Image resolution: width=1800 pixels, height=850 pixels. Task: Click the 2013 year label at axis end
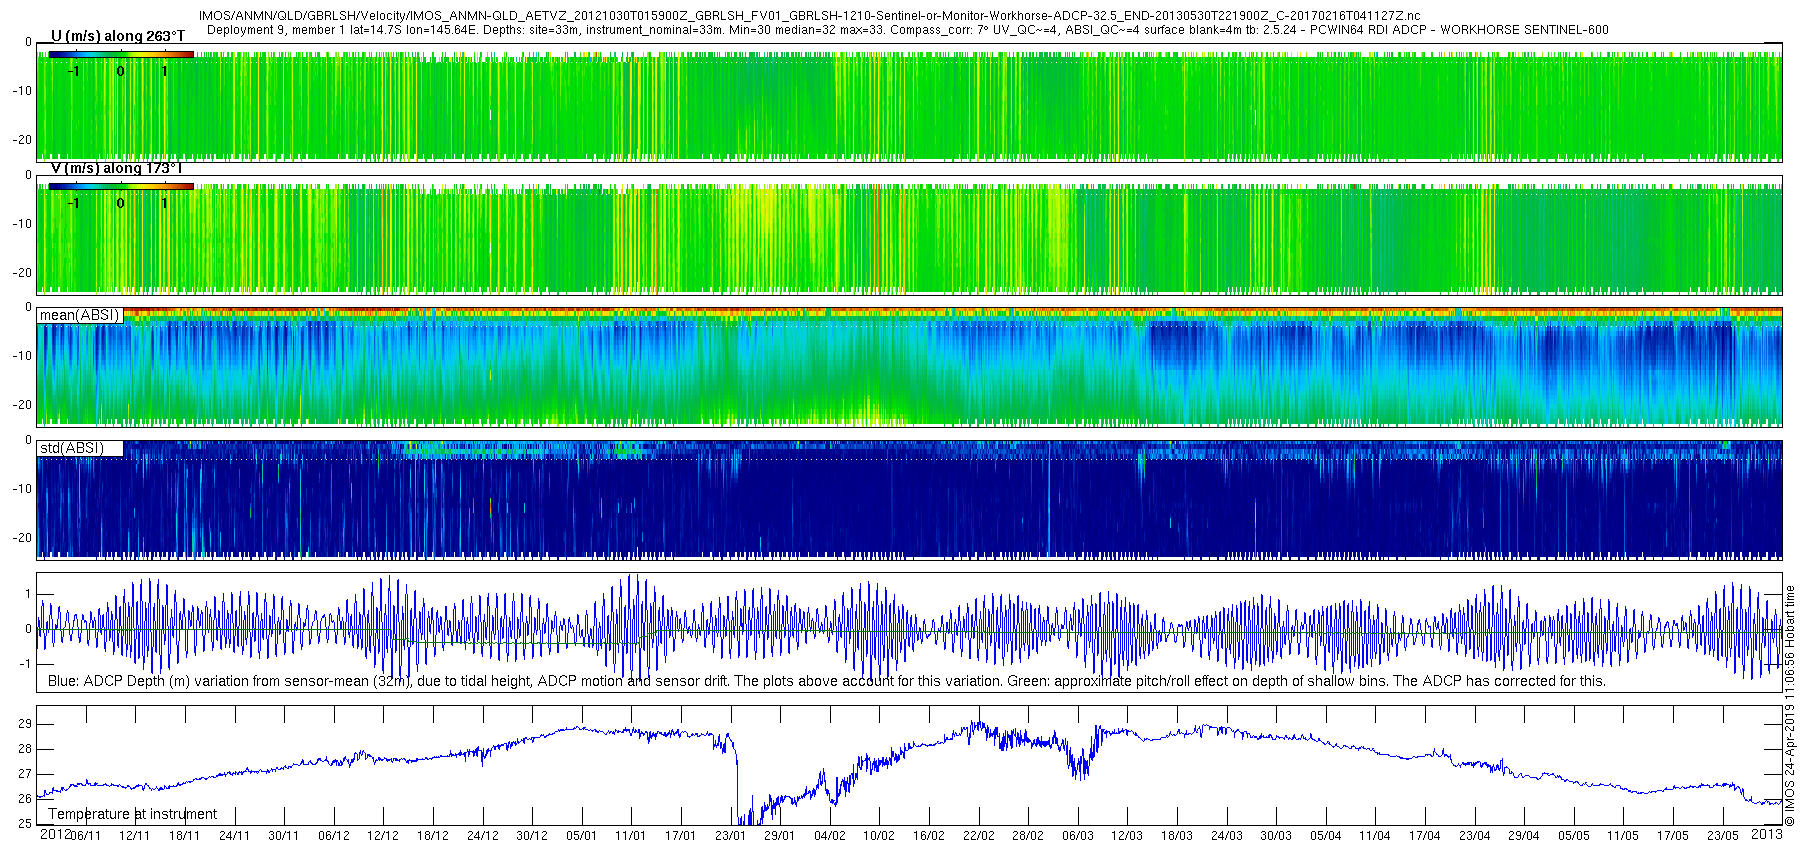[x=1767, y=834]
